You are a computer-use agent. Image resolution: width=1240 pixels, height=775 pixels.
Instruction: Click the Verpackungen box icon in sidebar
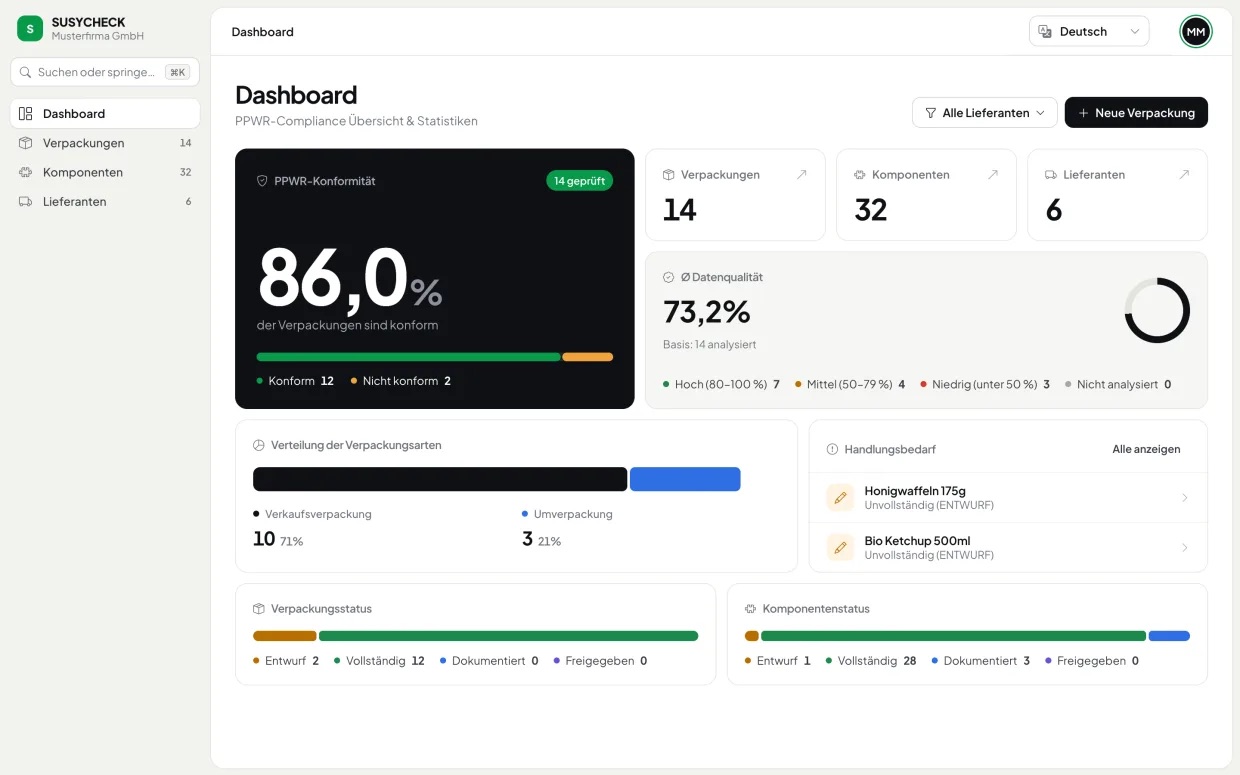(x=26, y=143)
